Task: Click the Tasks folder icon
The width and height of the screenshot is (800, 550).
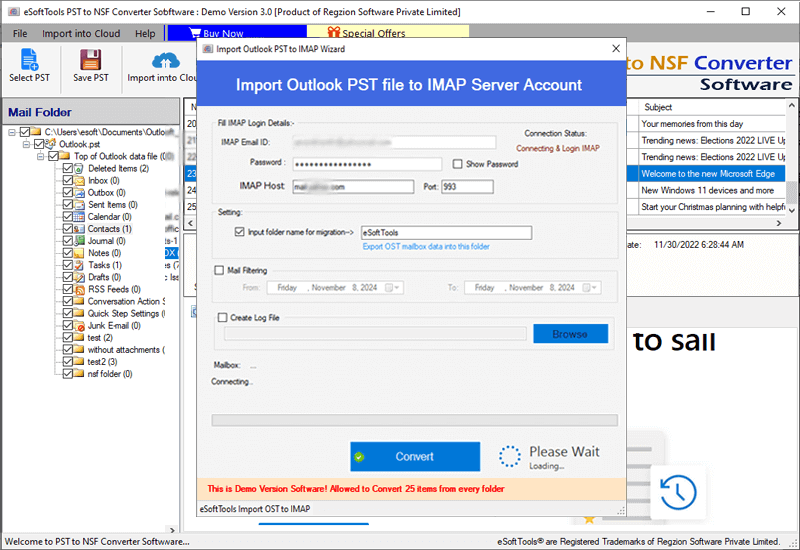Action: coord(79,265)
